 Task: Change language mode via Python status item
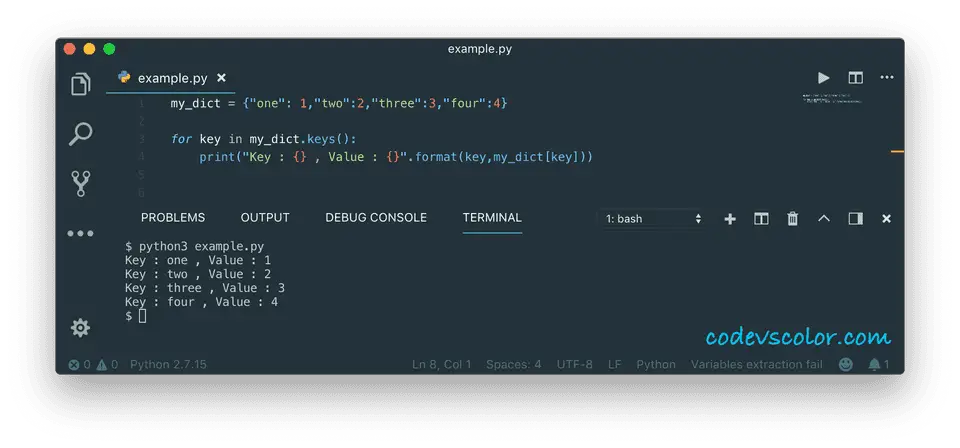point(656,365)
